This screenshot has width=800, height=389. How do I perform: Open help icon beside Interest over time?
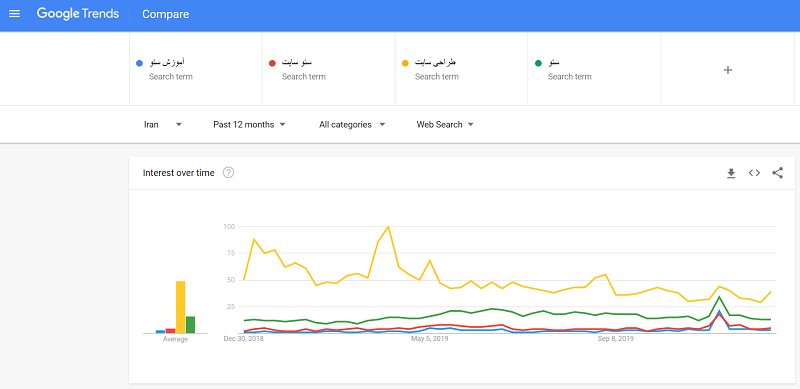(x=229, y=173)
